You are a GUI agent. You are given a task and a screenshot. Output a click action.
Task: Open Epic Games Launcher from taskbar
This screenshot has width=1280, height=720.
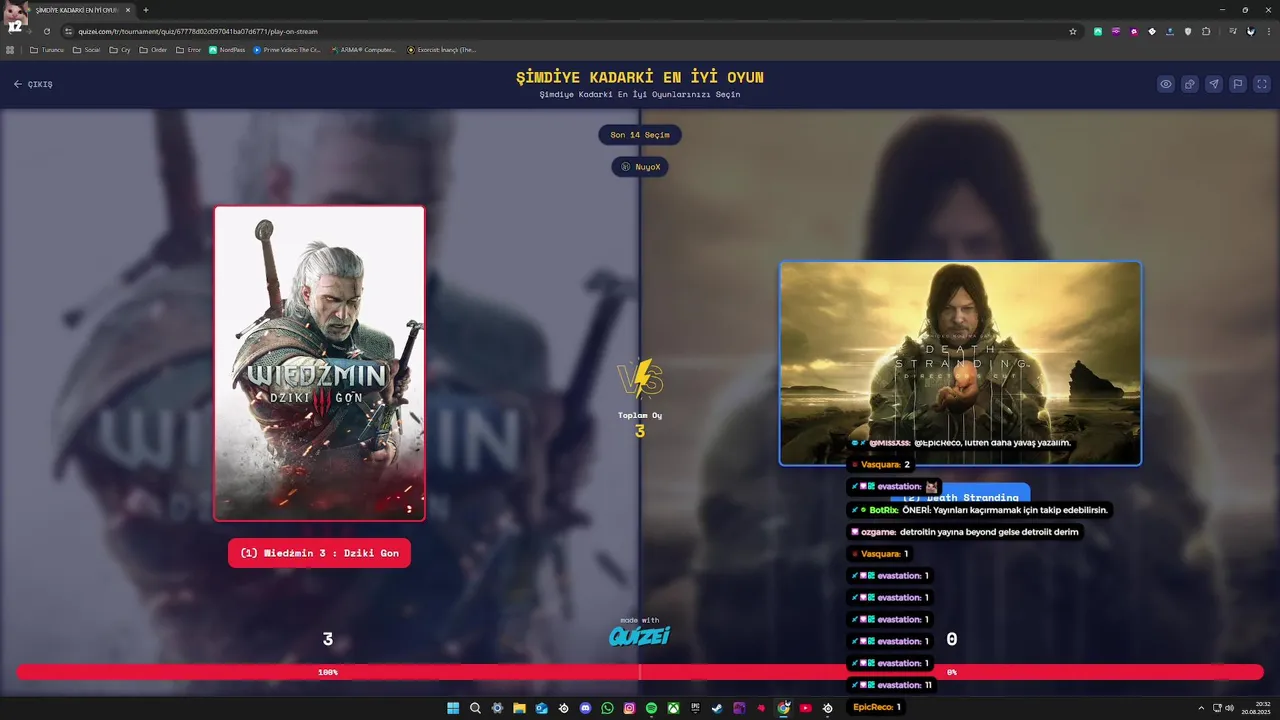(x=695, y=708)
